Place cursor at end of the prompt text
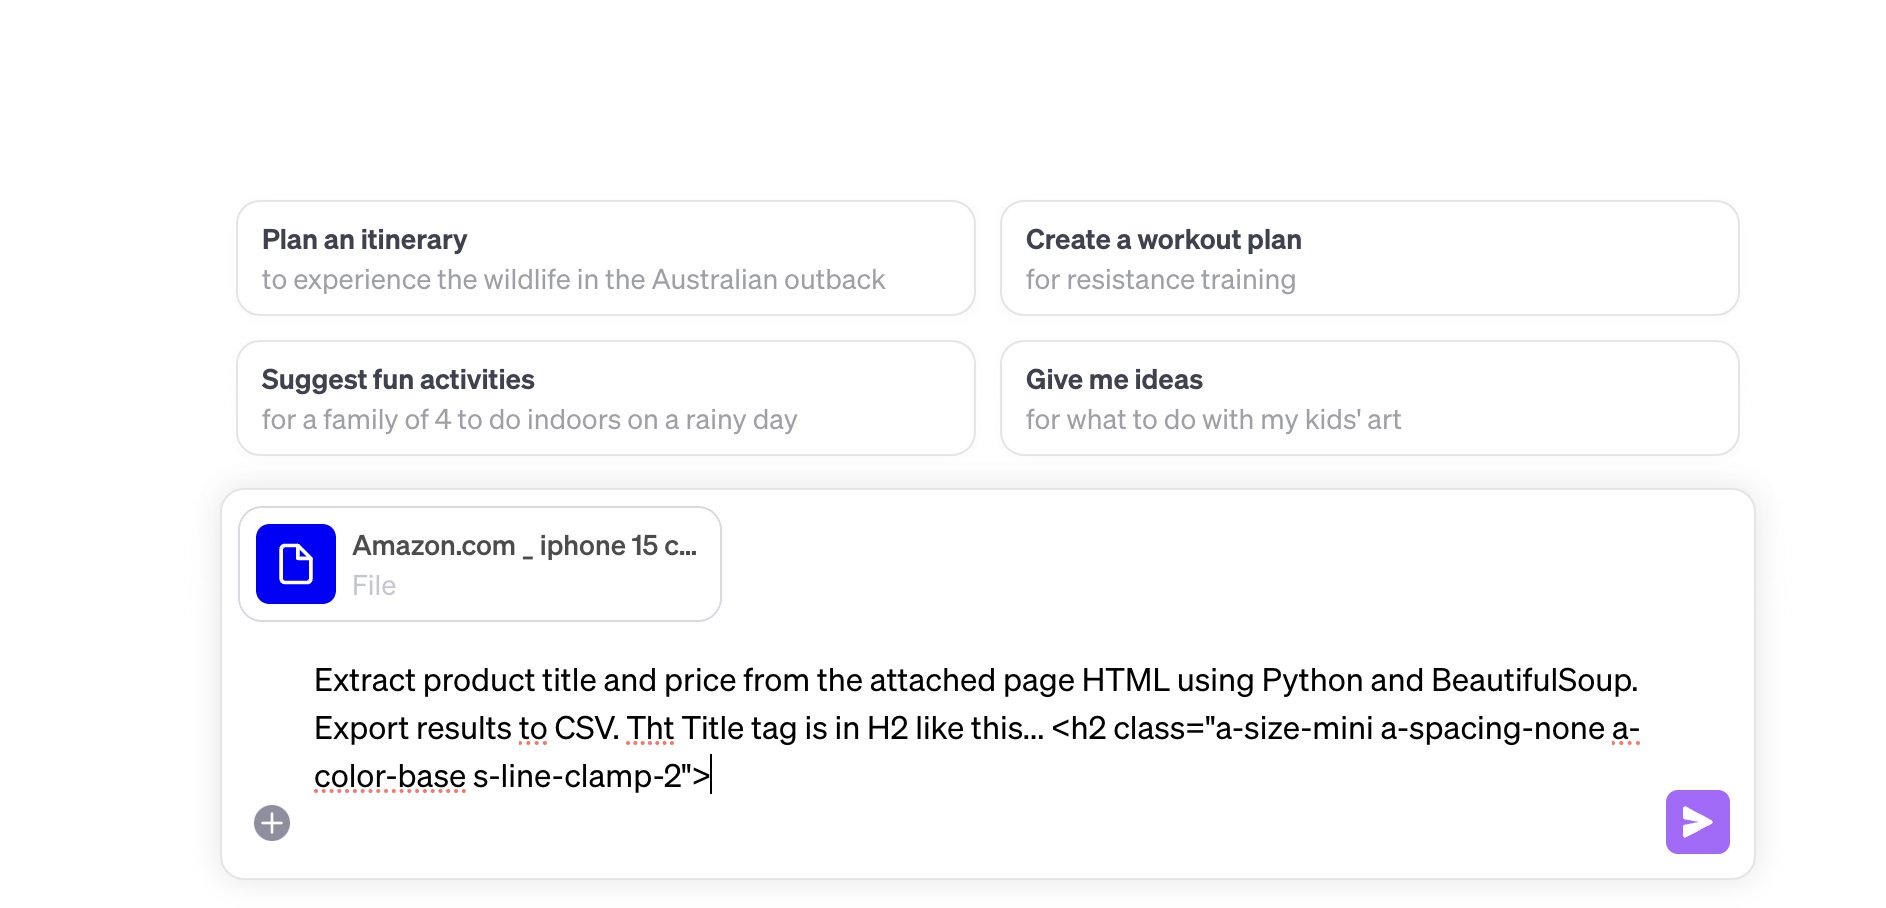1886x908 pixels. coord(711,777)
